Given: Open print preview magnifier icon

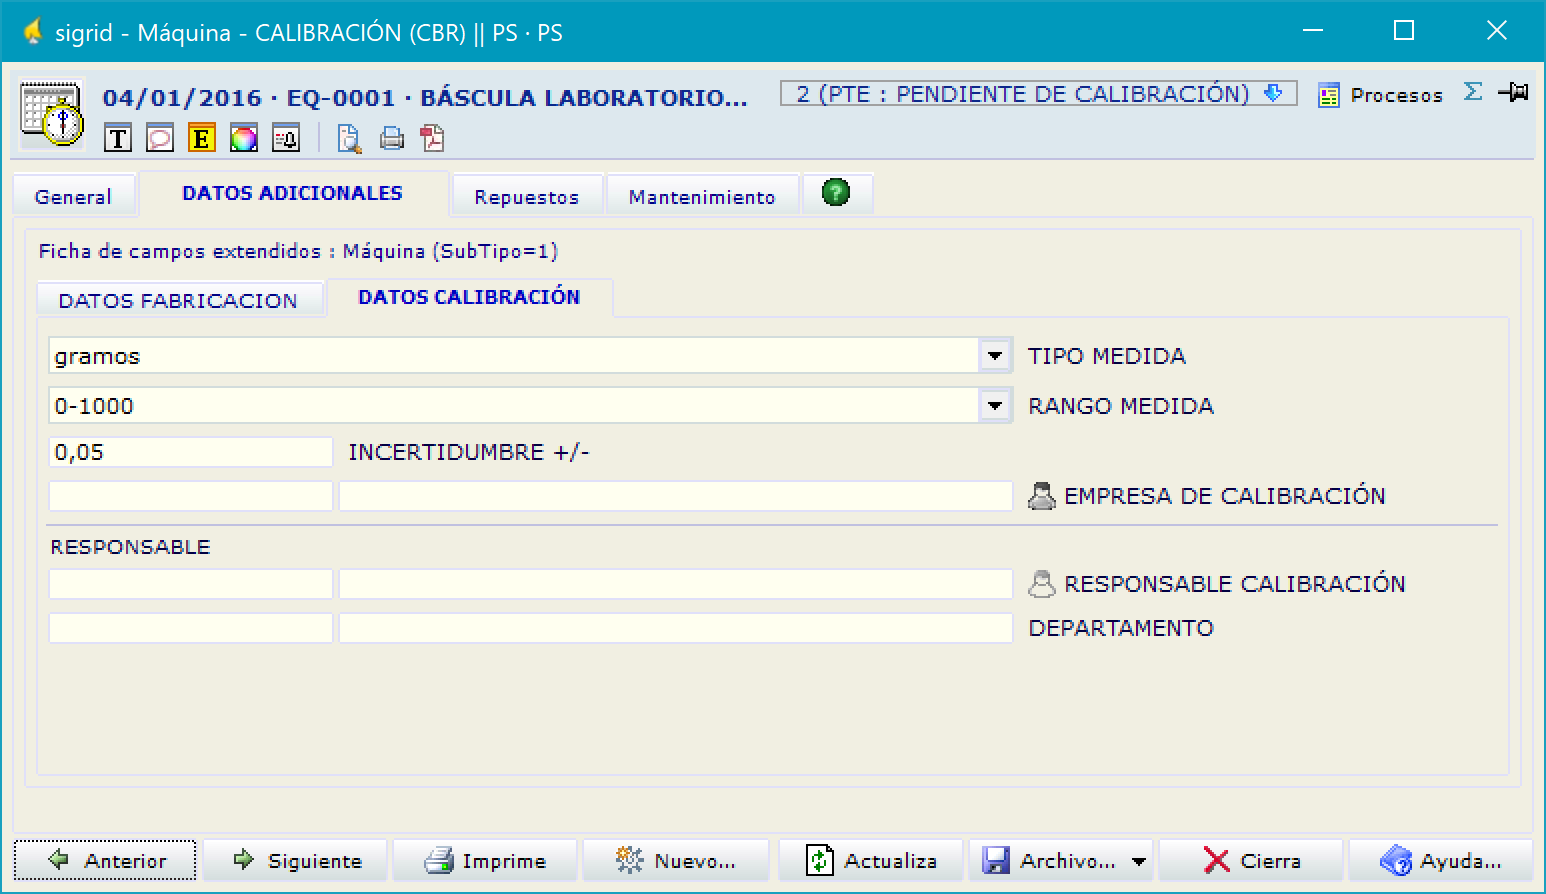Looking at the screenshot, I should [349, 139].
